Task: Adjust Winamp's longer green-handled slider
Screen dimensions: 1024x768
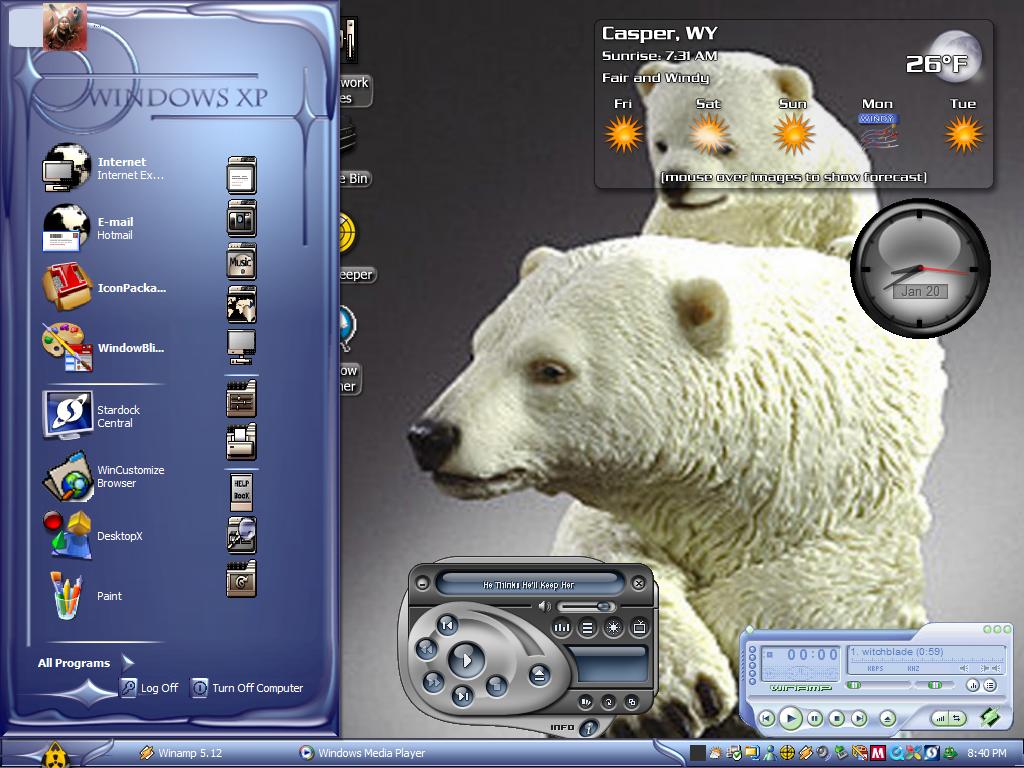Action: (x=878, y=685)
